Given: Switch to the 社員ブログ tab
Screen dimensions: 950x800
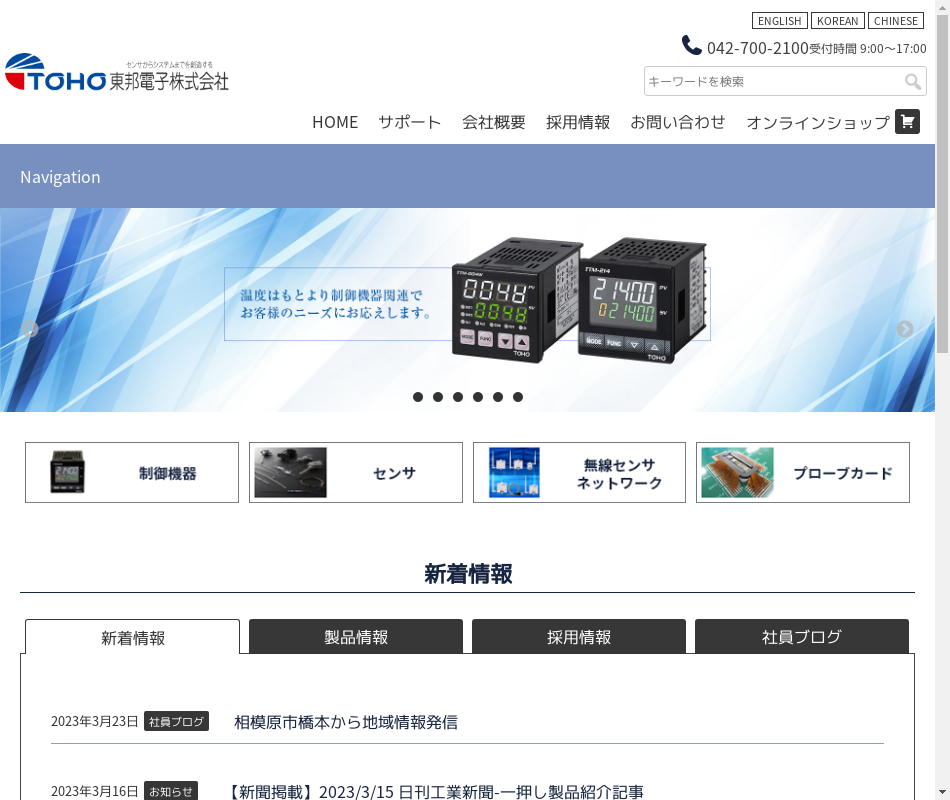Looking at the screenshot, I should (802, 637).
